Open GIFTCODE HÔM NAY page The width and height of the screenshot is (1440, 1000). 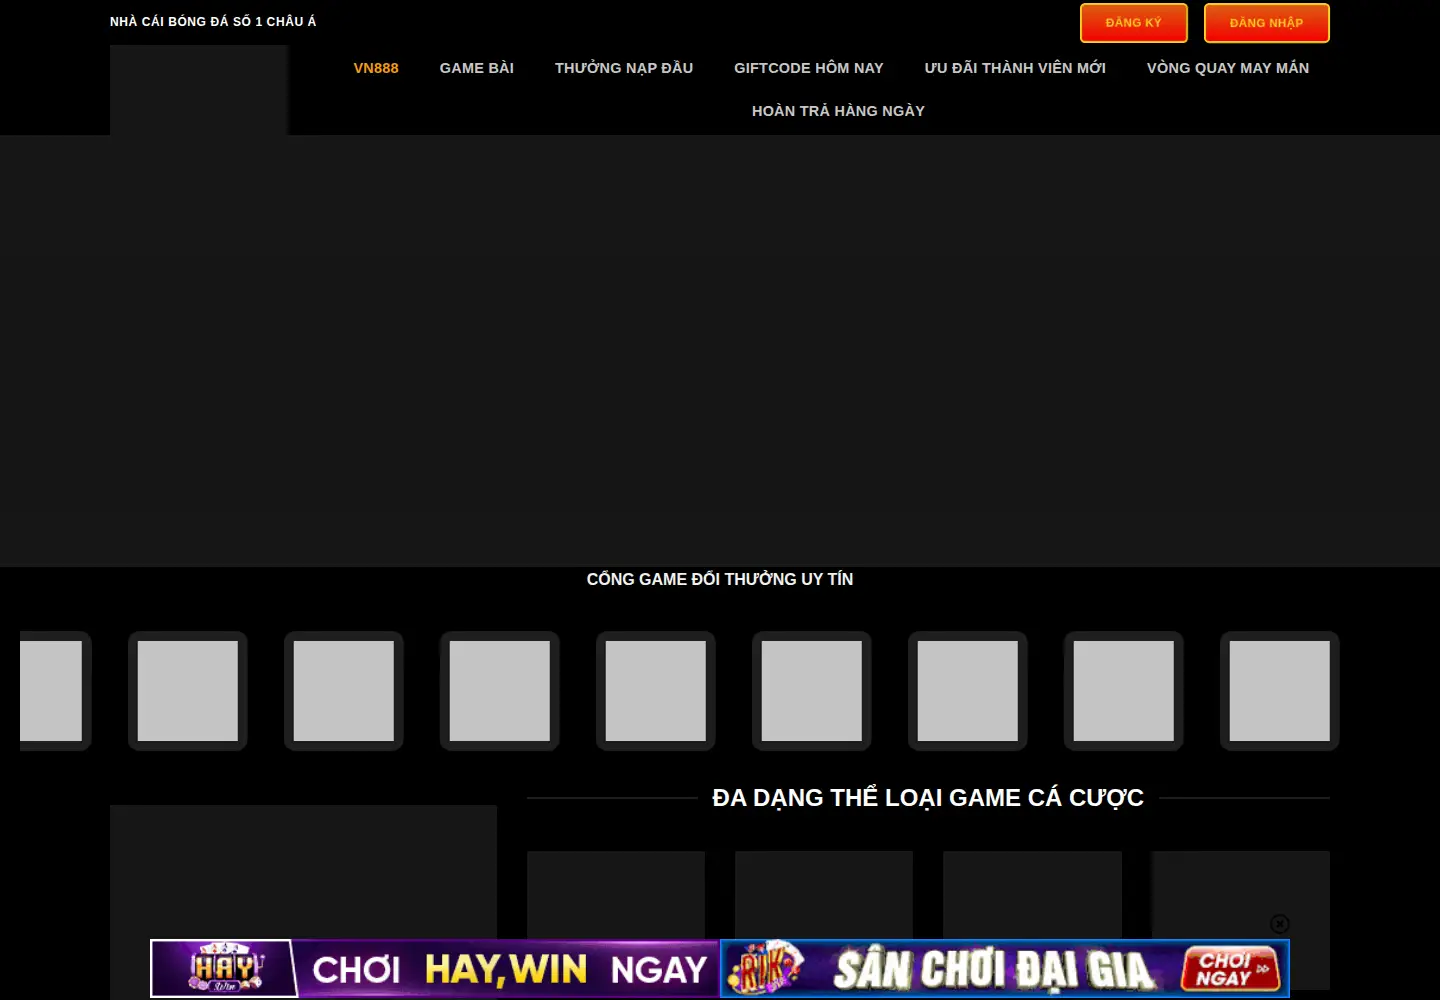tap(809, 68)
